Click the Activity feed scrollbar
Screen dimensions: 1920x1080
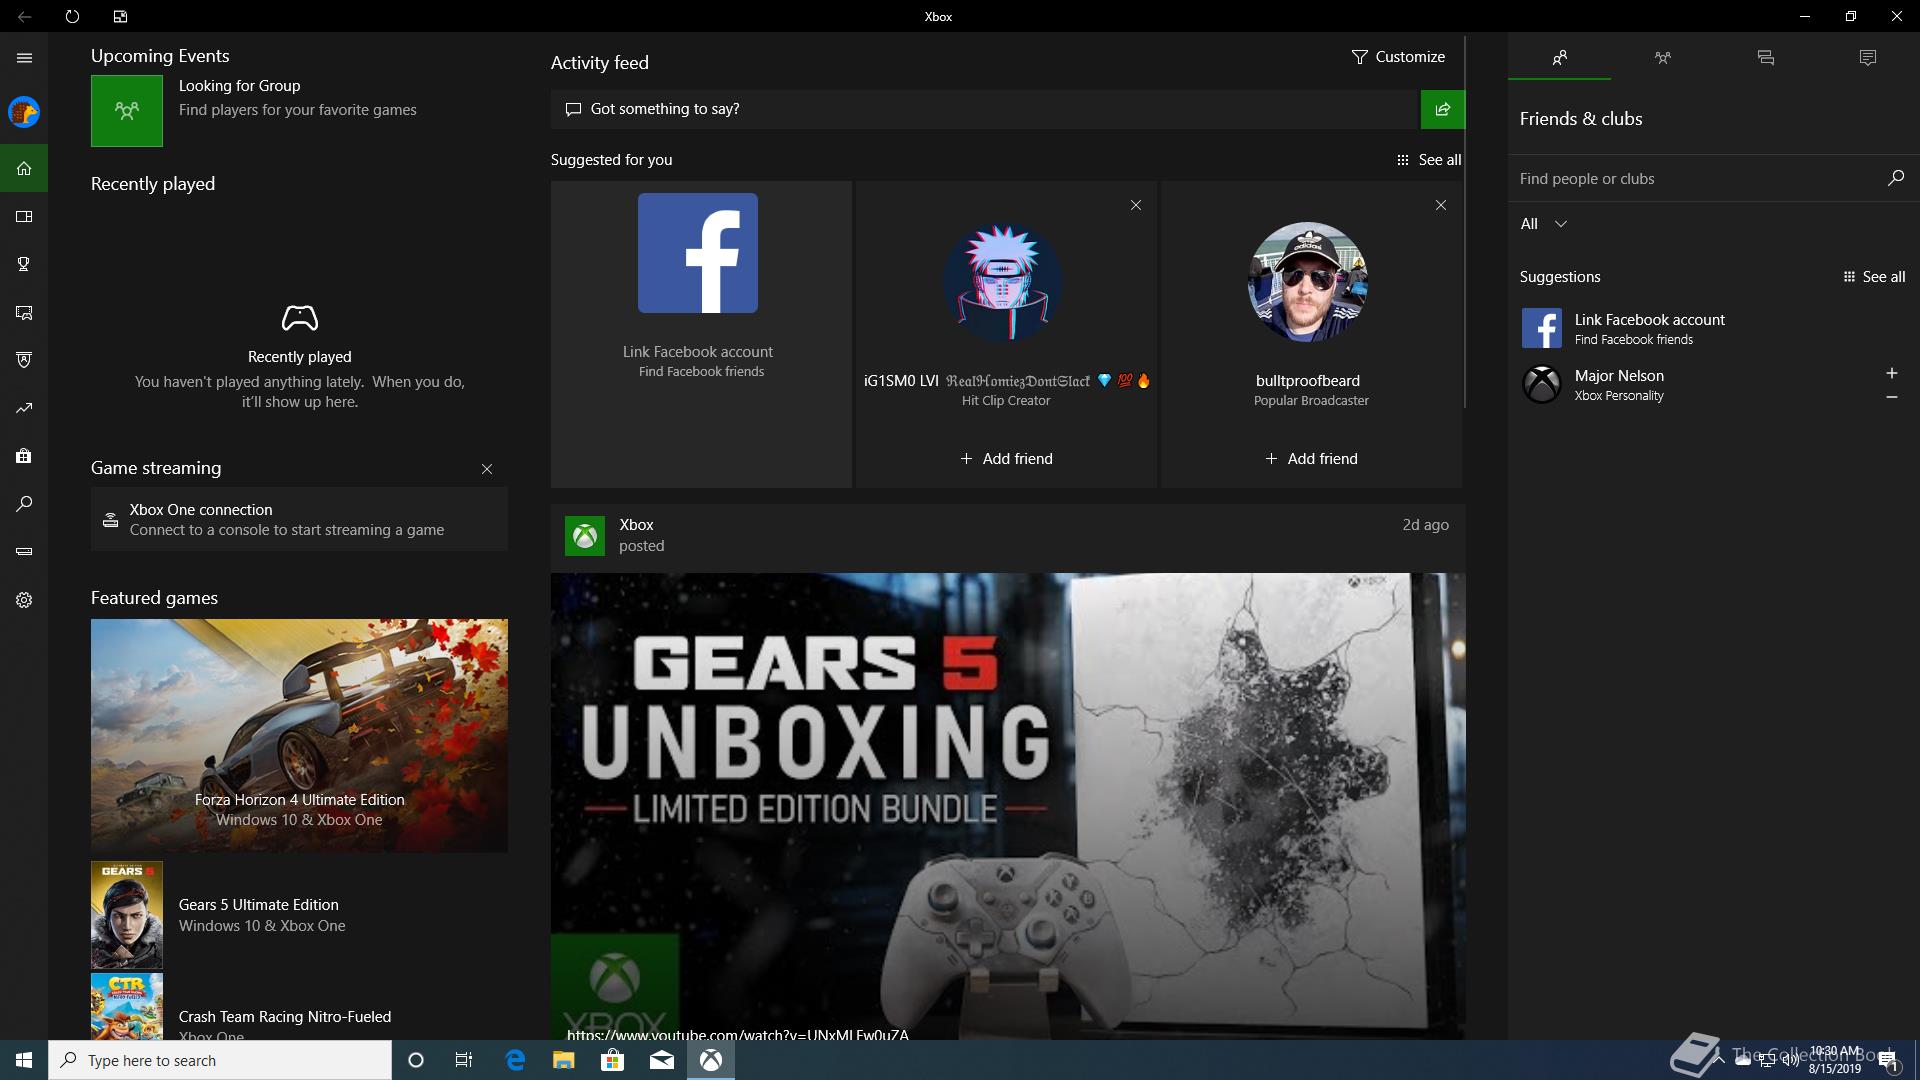pyautogui.click(x=1465, y=222)
